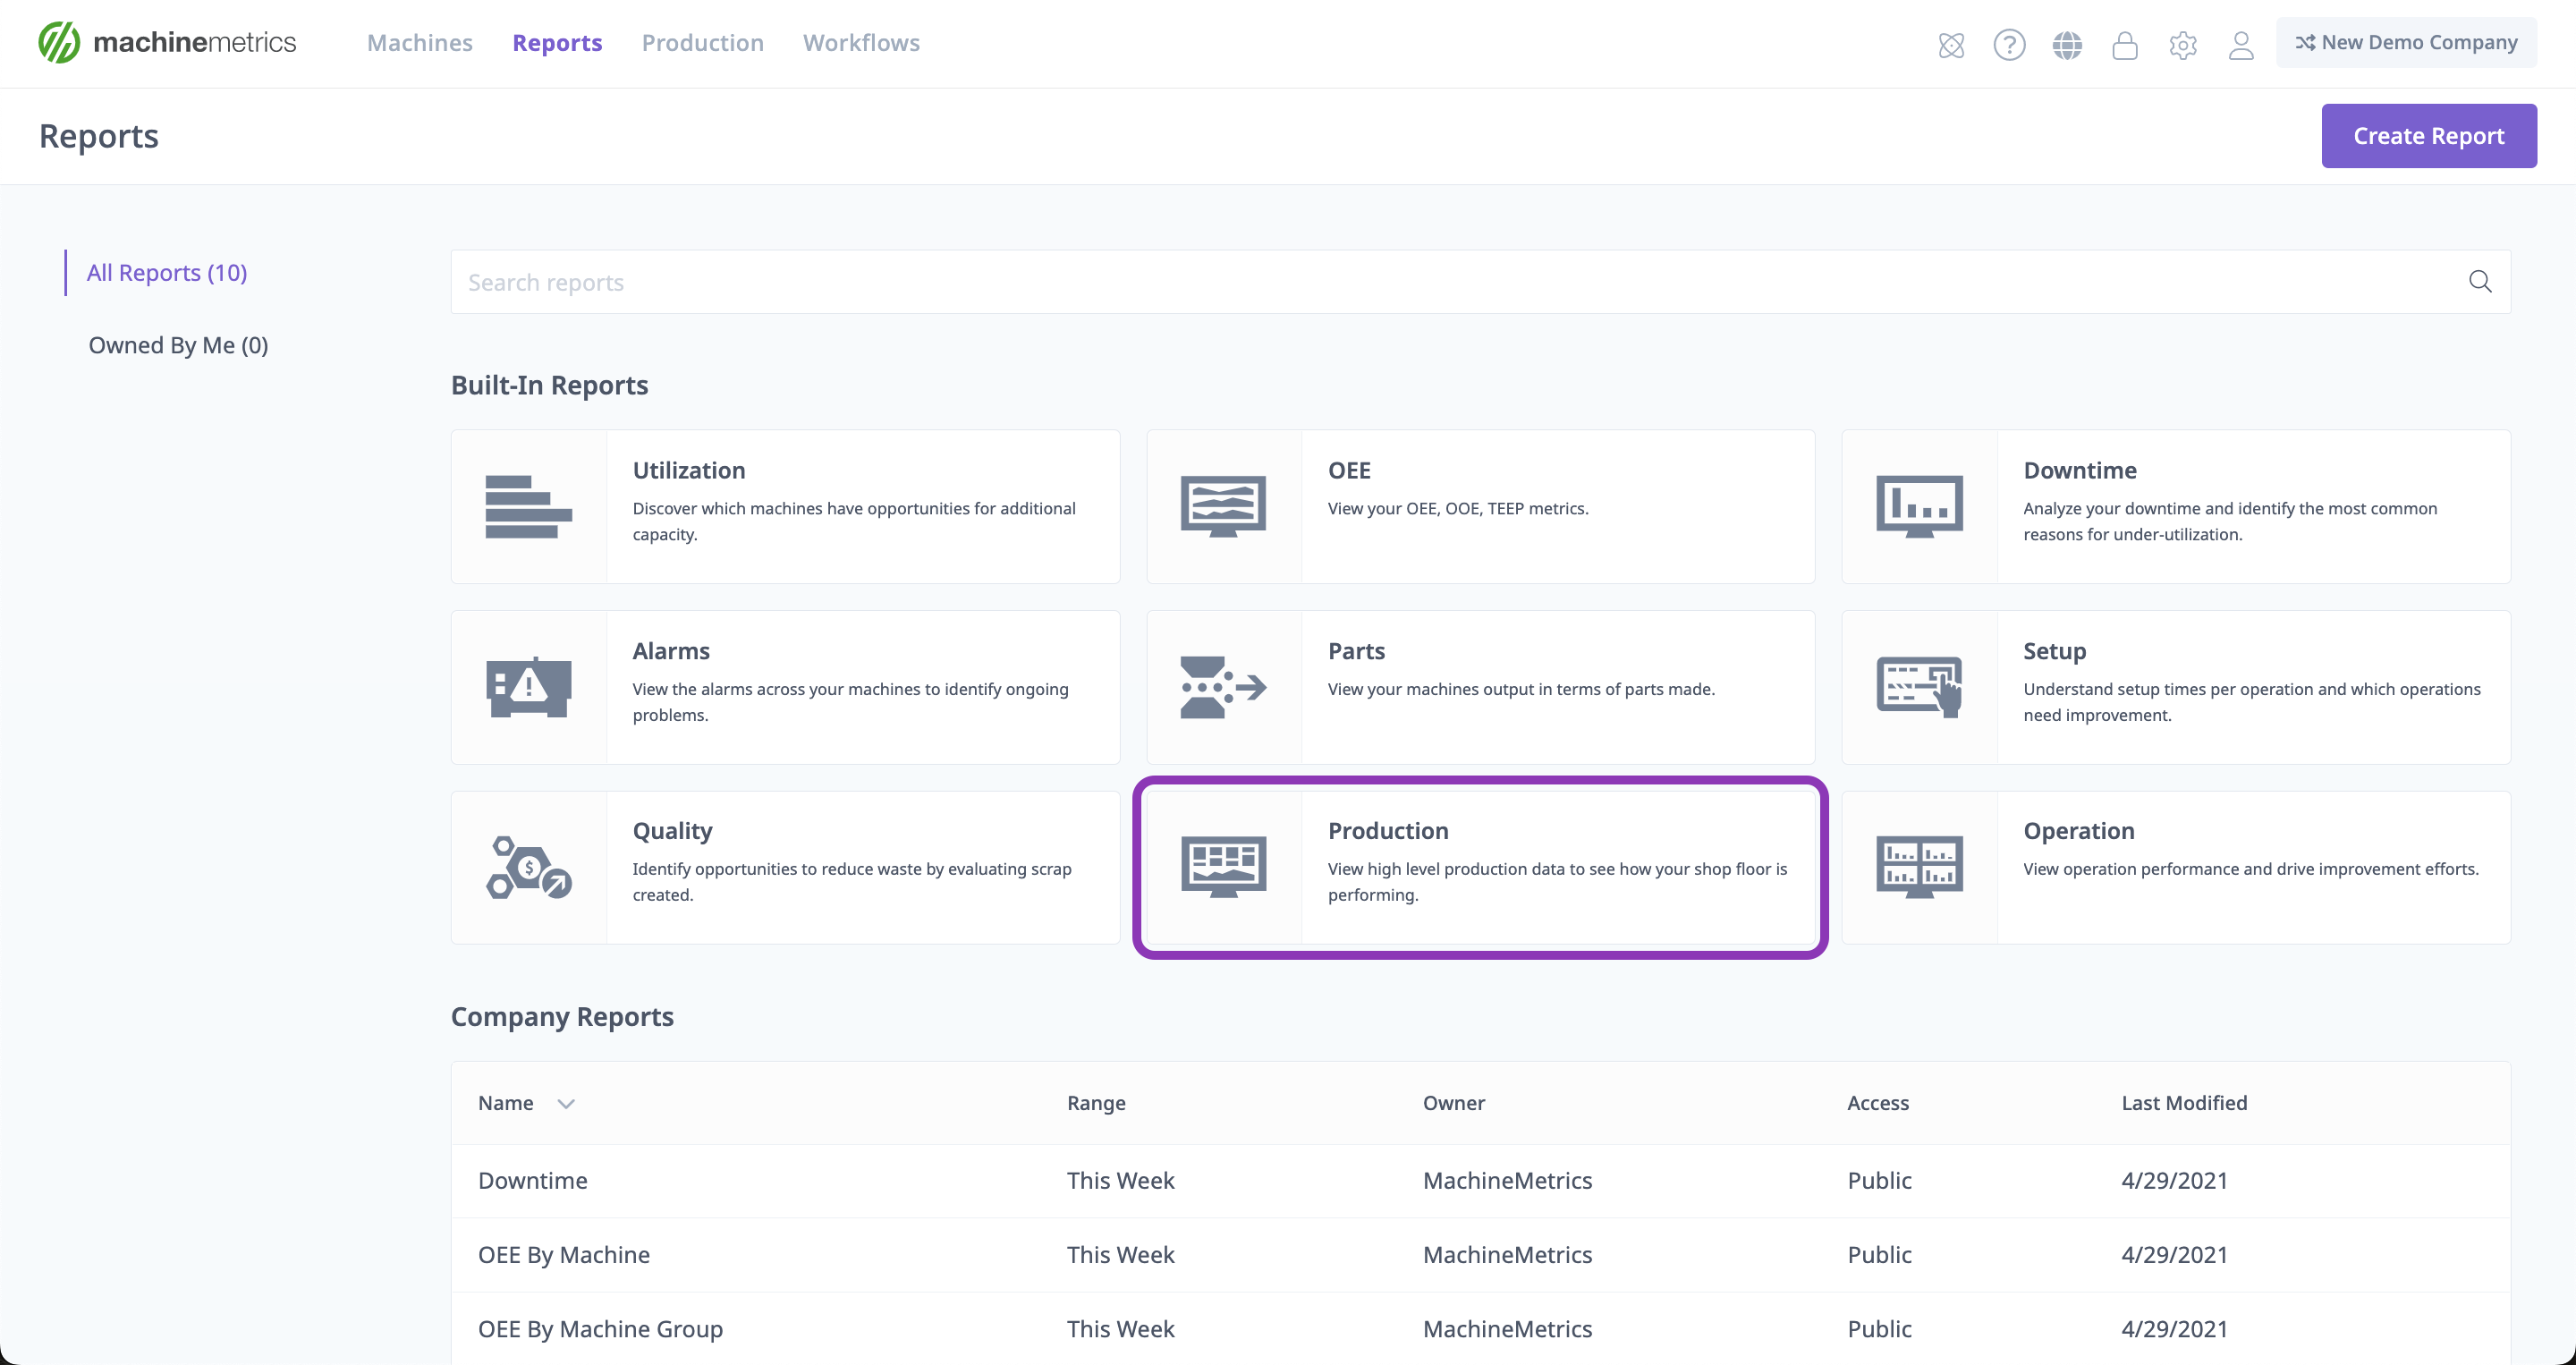Open Downtime row in Company Reports
Screen dimensions: 2576x1365
point(1480,1181)
